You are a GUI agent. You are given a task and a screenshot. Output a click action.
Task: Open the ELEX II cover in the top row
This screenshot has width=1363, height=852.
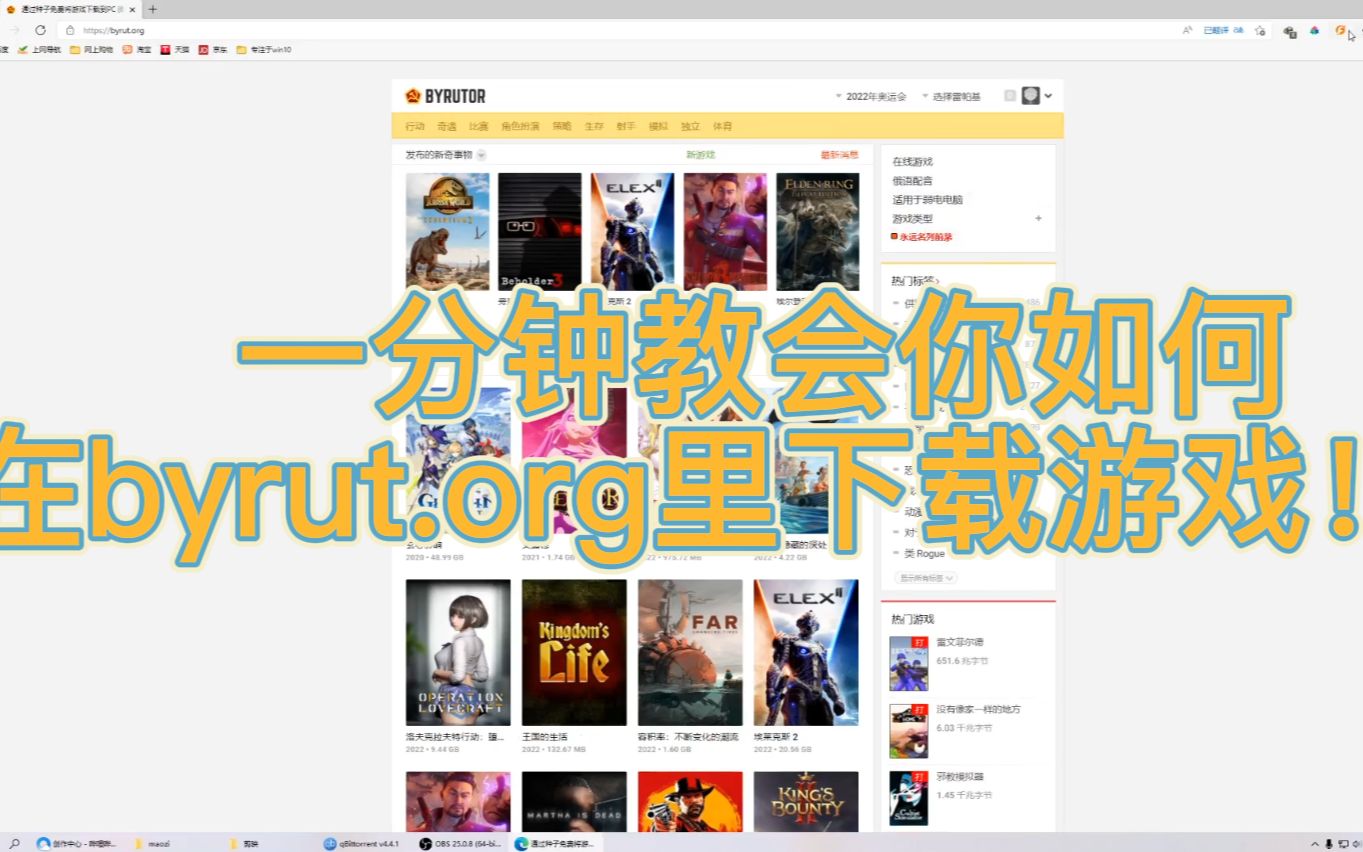pyautogui.click(x=633, y=232)
